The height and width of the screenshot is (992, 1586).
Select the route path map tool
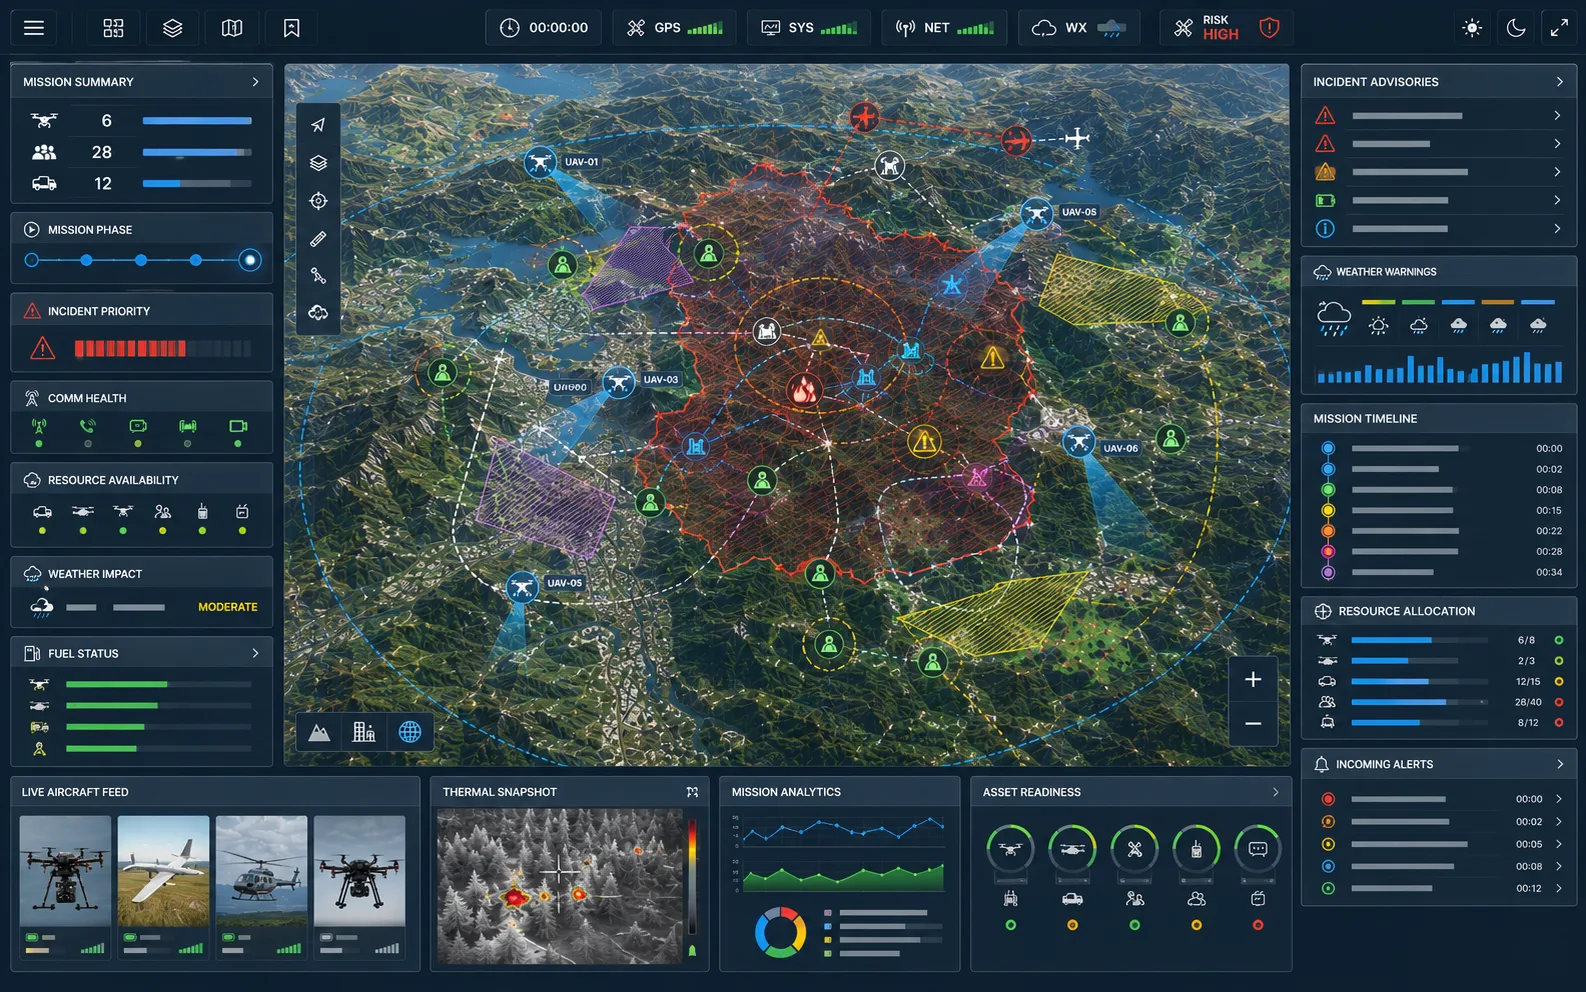[318, 276]
